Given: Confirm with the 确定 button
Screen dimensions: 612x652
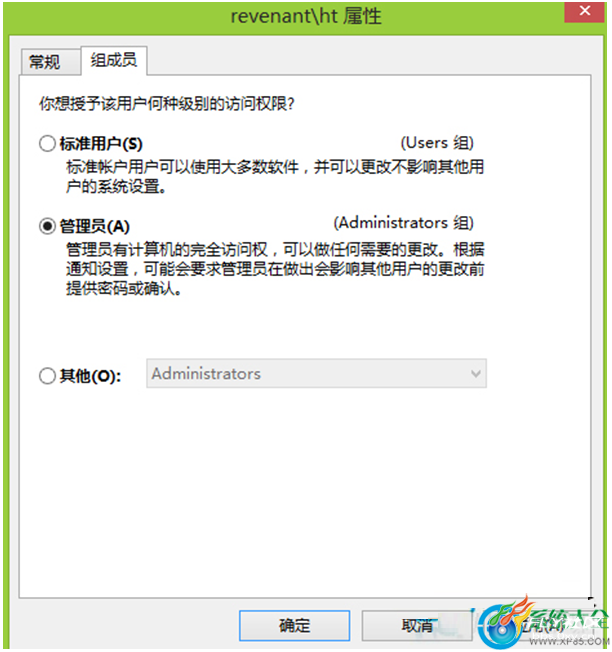Looking at the screenshot, I should click(x=294, y=625).
